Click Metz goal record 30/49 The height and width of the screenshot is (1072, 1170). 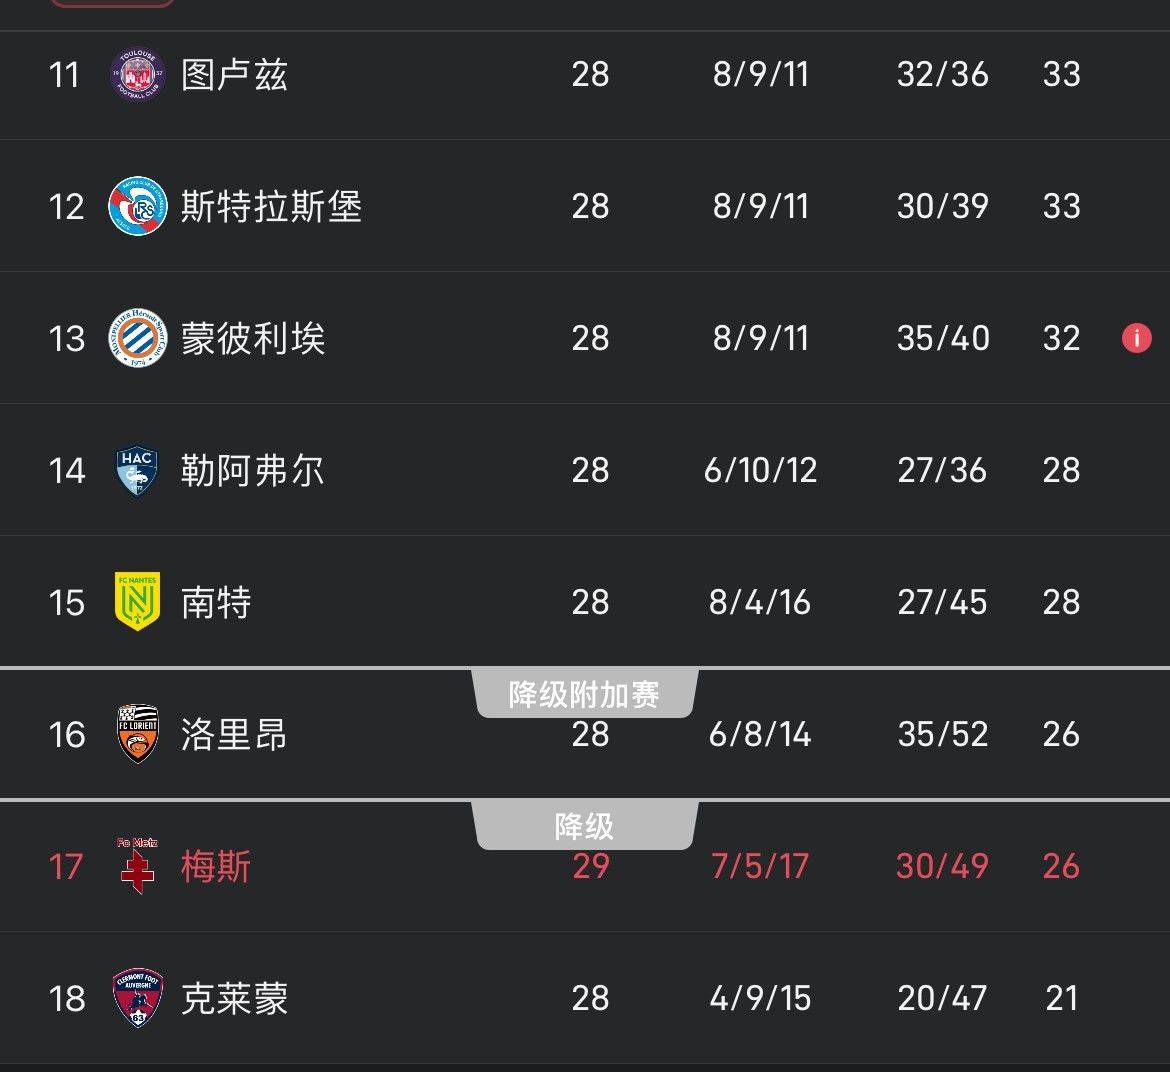pyautogui.click(x=942, y=866)
